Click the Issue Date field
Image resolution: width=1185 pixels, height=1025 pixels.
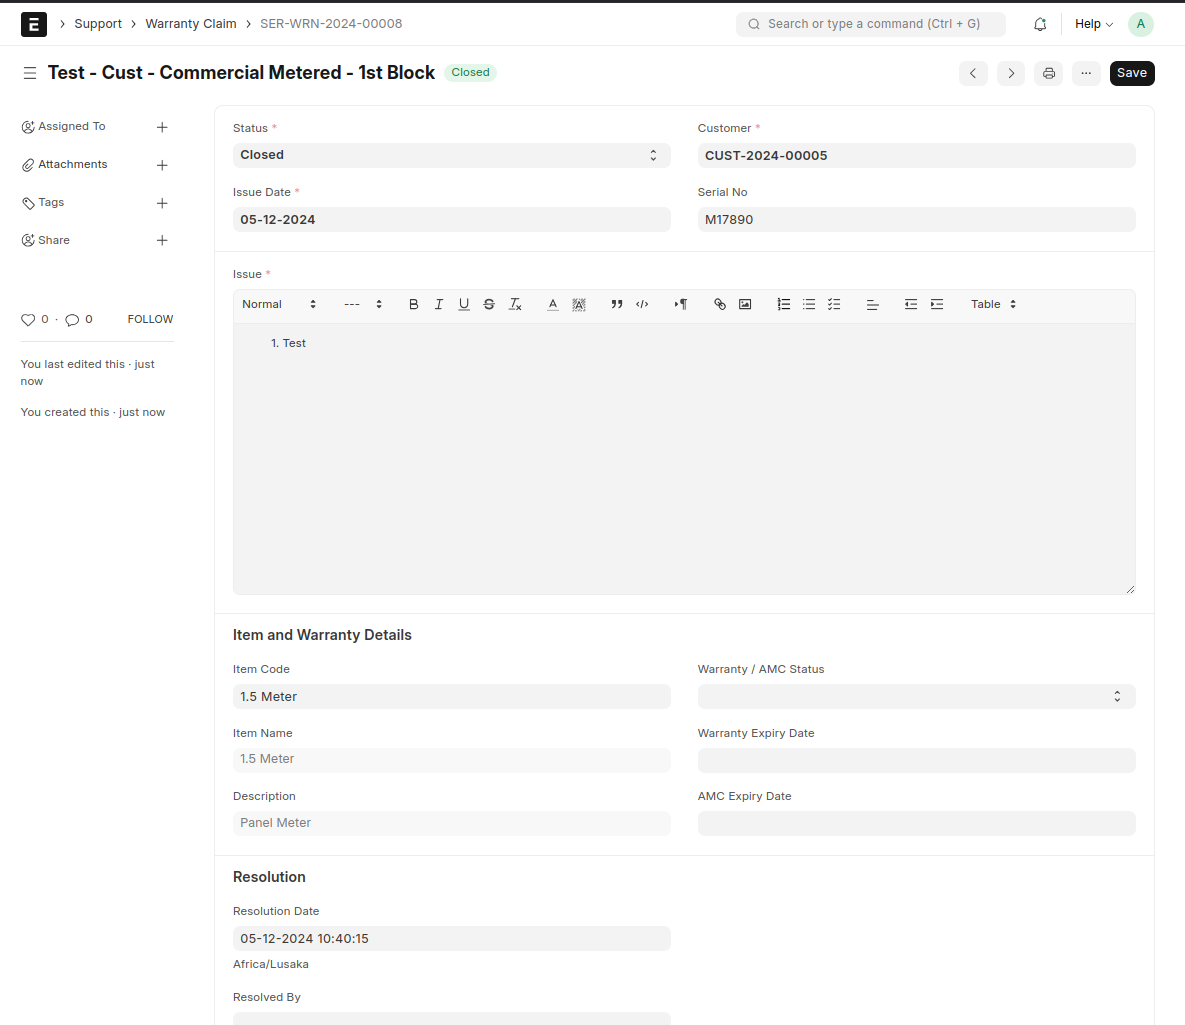point(451,219)
